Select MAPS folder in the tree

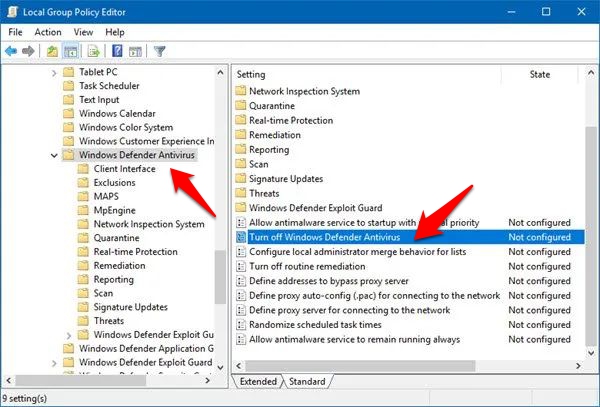coord(106,196)
